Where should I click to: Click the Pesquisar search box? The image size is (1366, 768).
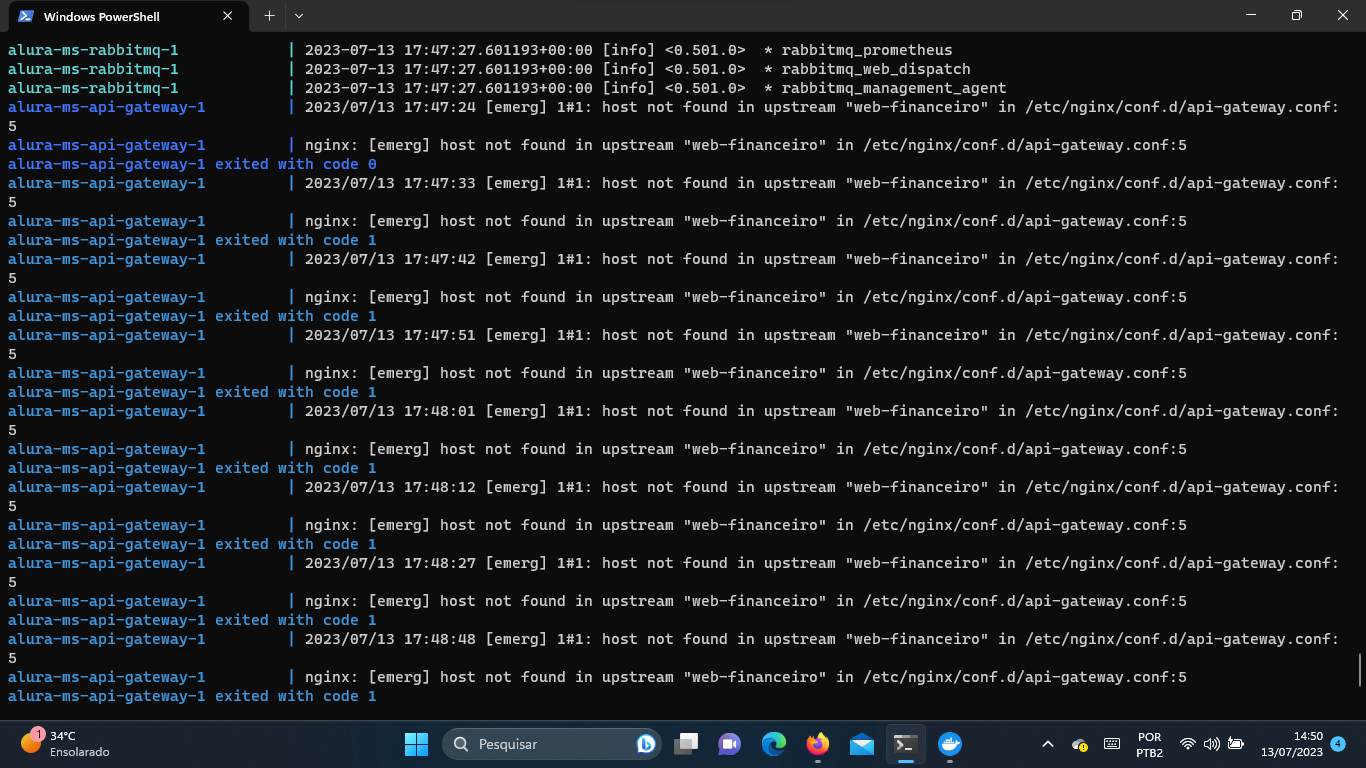pos(551,744)
